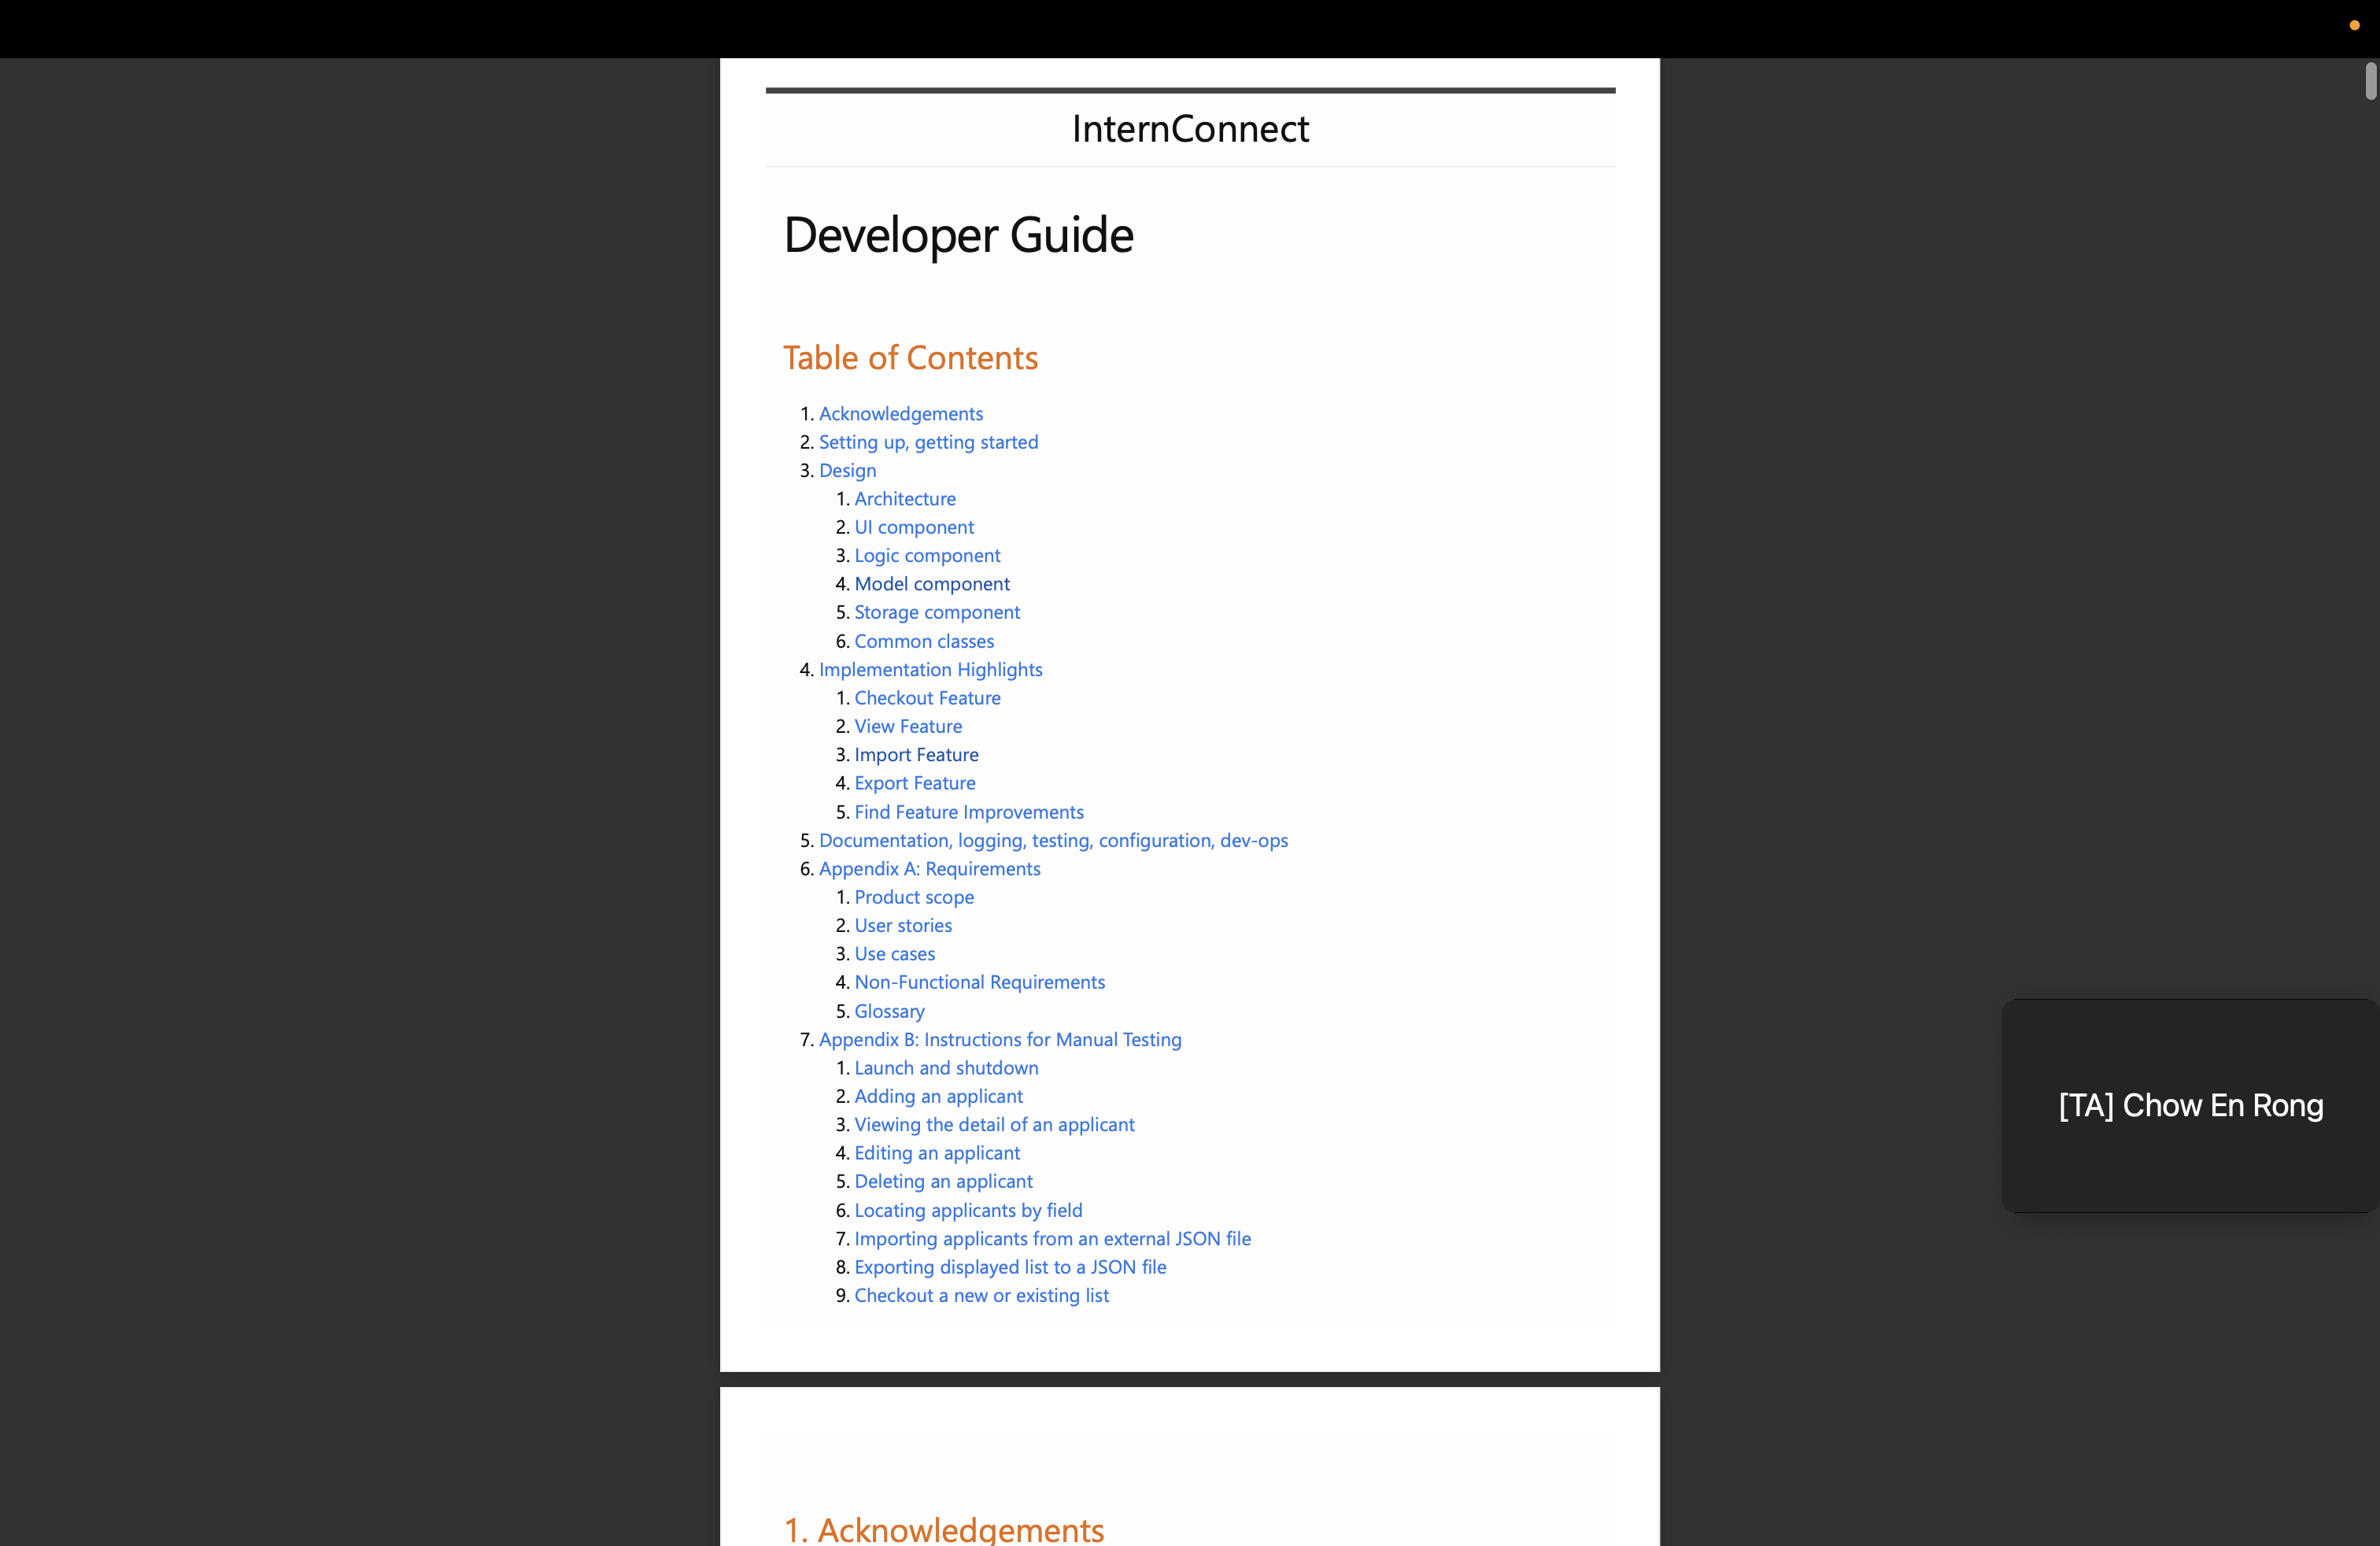Select the Model component link
This screenshot has height=1546, width=2380.
tap(931, 584)
